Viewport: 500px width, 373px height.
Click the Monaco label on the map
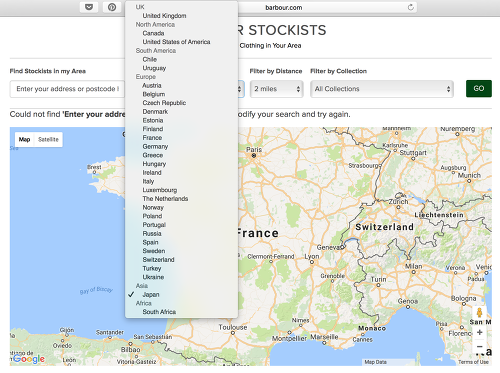click(x=372, y=328)
